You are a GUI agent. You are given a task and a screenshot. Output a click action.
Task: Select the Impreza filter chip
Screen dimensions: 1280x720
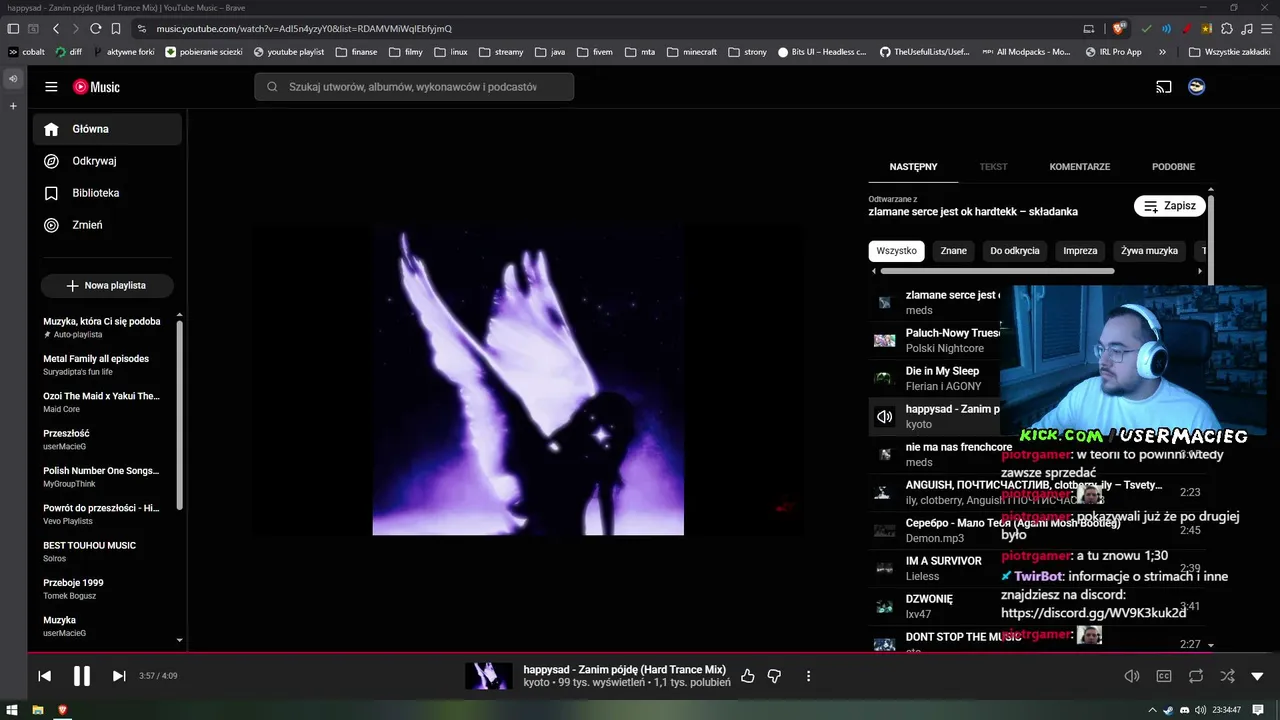1080,251
